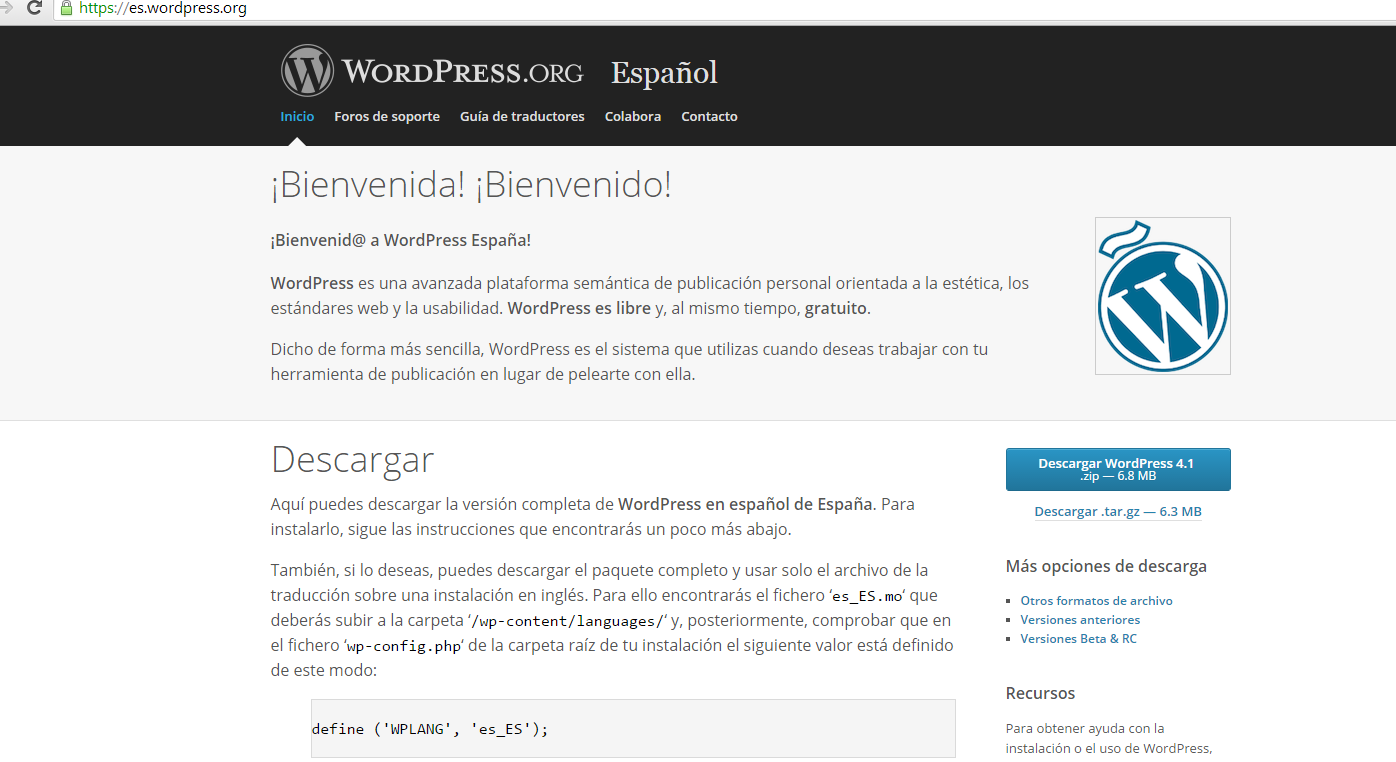Click the WordPress.org logo in the header
This screenshot has height=762, width=1396.
pyautogui.click(x=432, y=71)
